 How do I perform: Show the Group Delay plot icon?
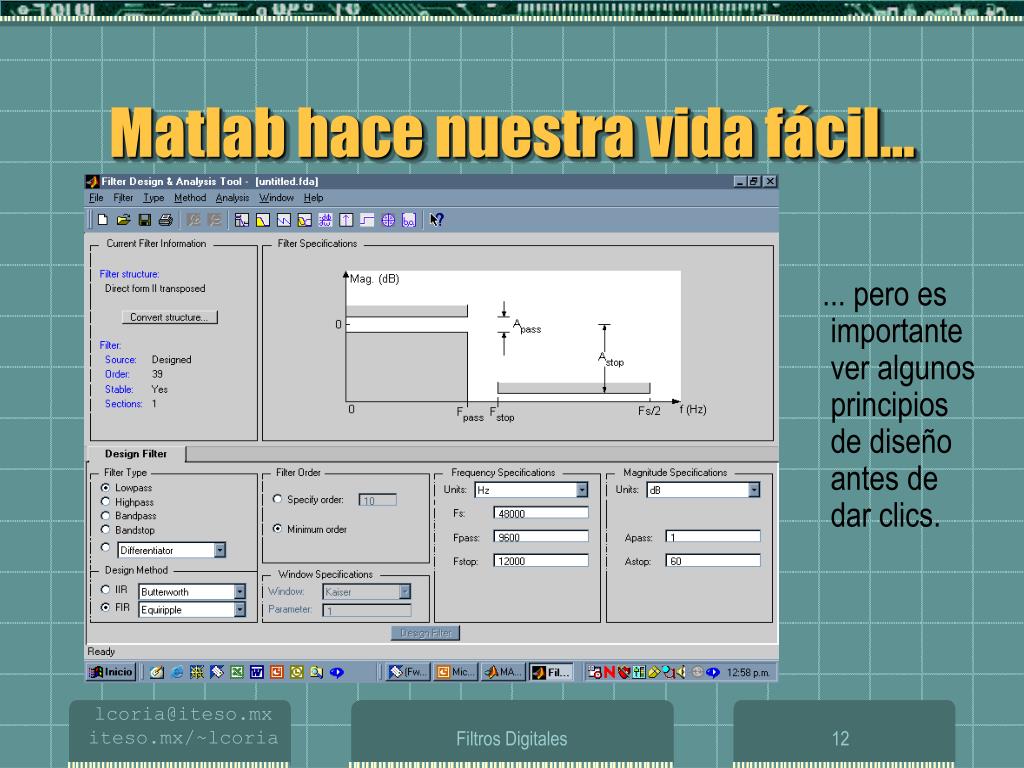[x=325, y=220]
